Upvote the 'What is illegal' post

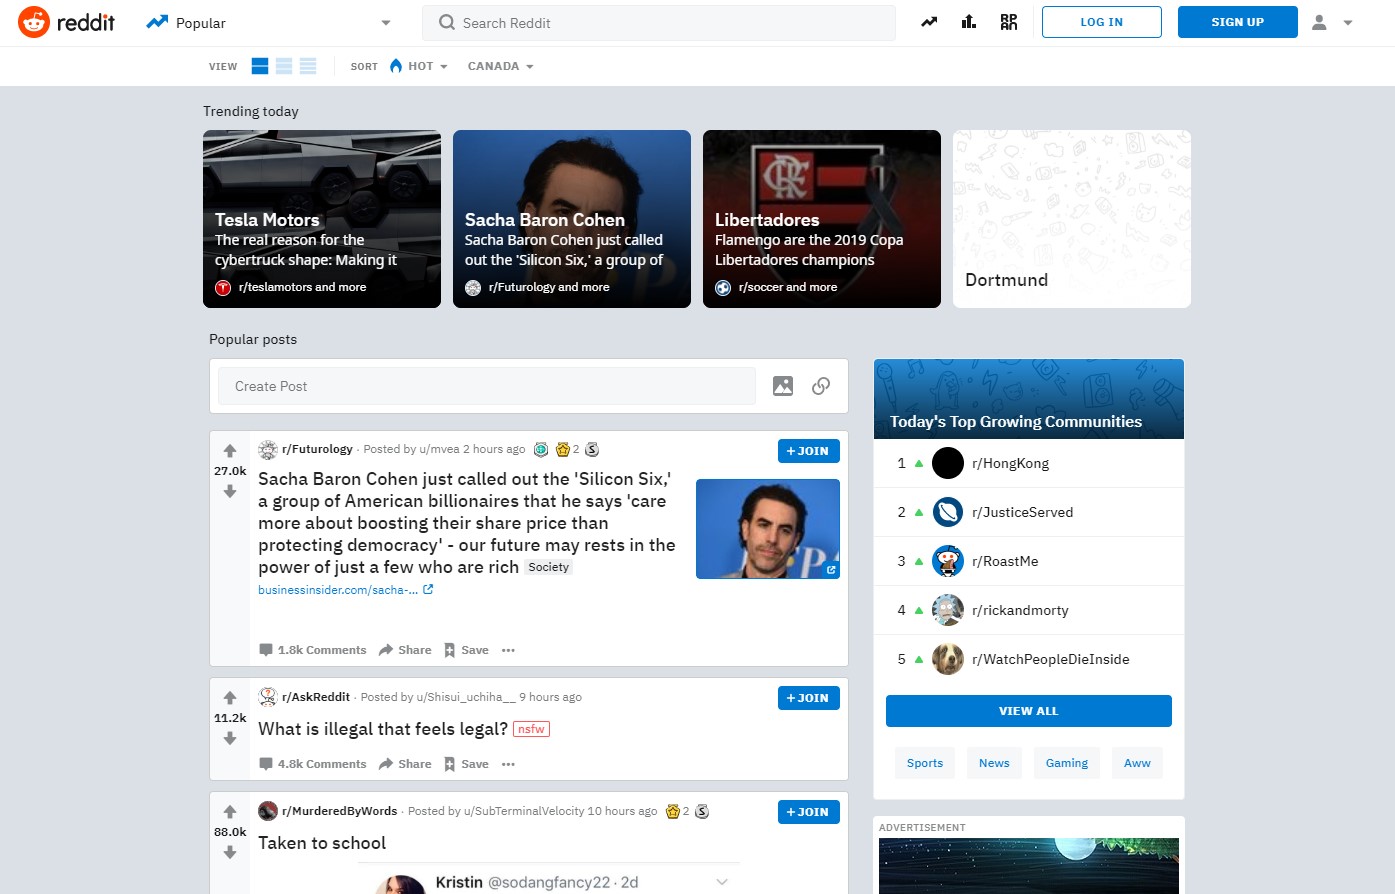(x=230, y=698)
